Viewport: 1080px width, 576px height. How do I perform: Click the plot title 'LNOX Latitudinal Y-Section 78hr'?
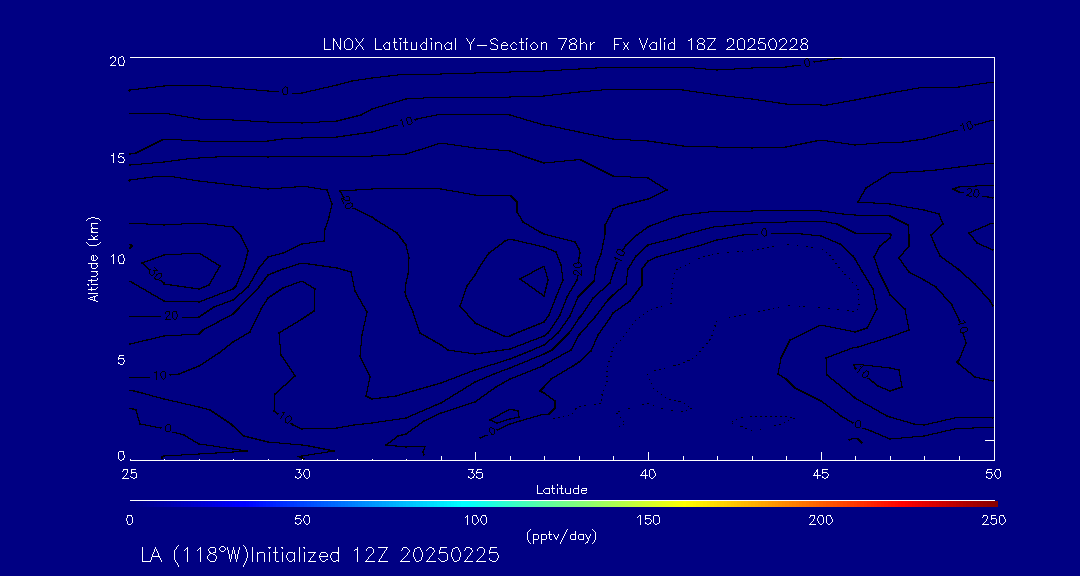pyautogui.click(x=459, y=44)
